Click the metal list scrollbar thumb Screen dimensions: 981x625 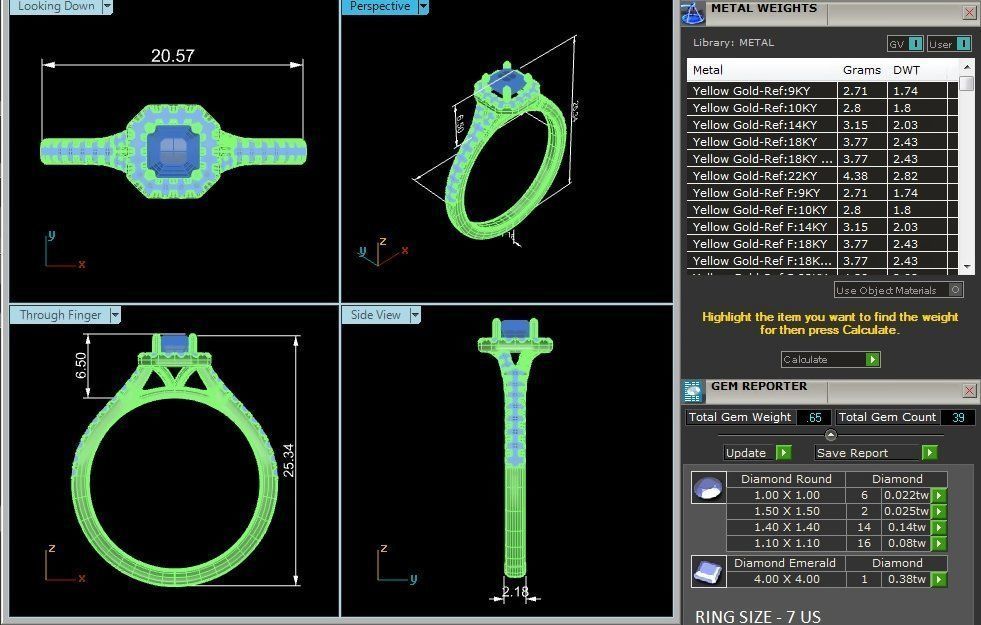[967, 83]
